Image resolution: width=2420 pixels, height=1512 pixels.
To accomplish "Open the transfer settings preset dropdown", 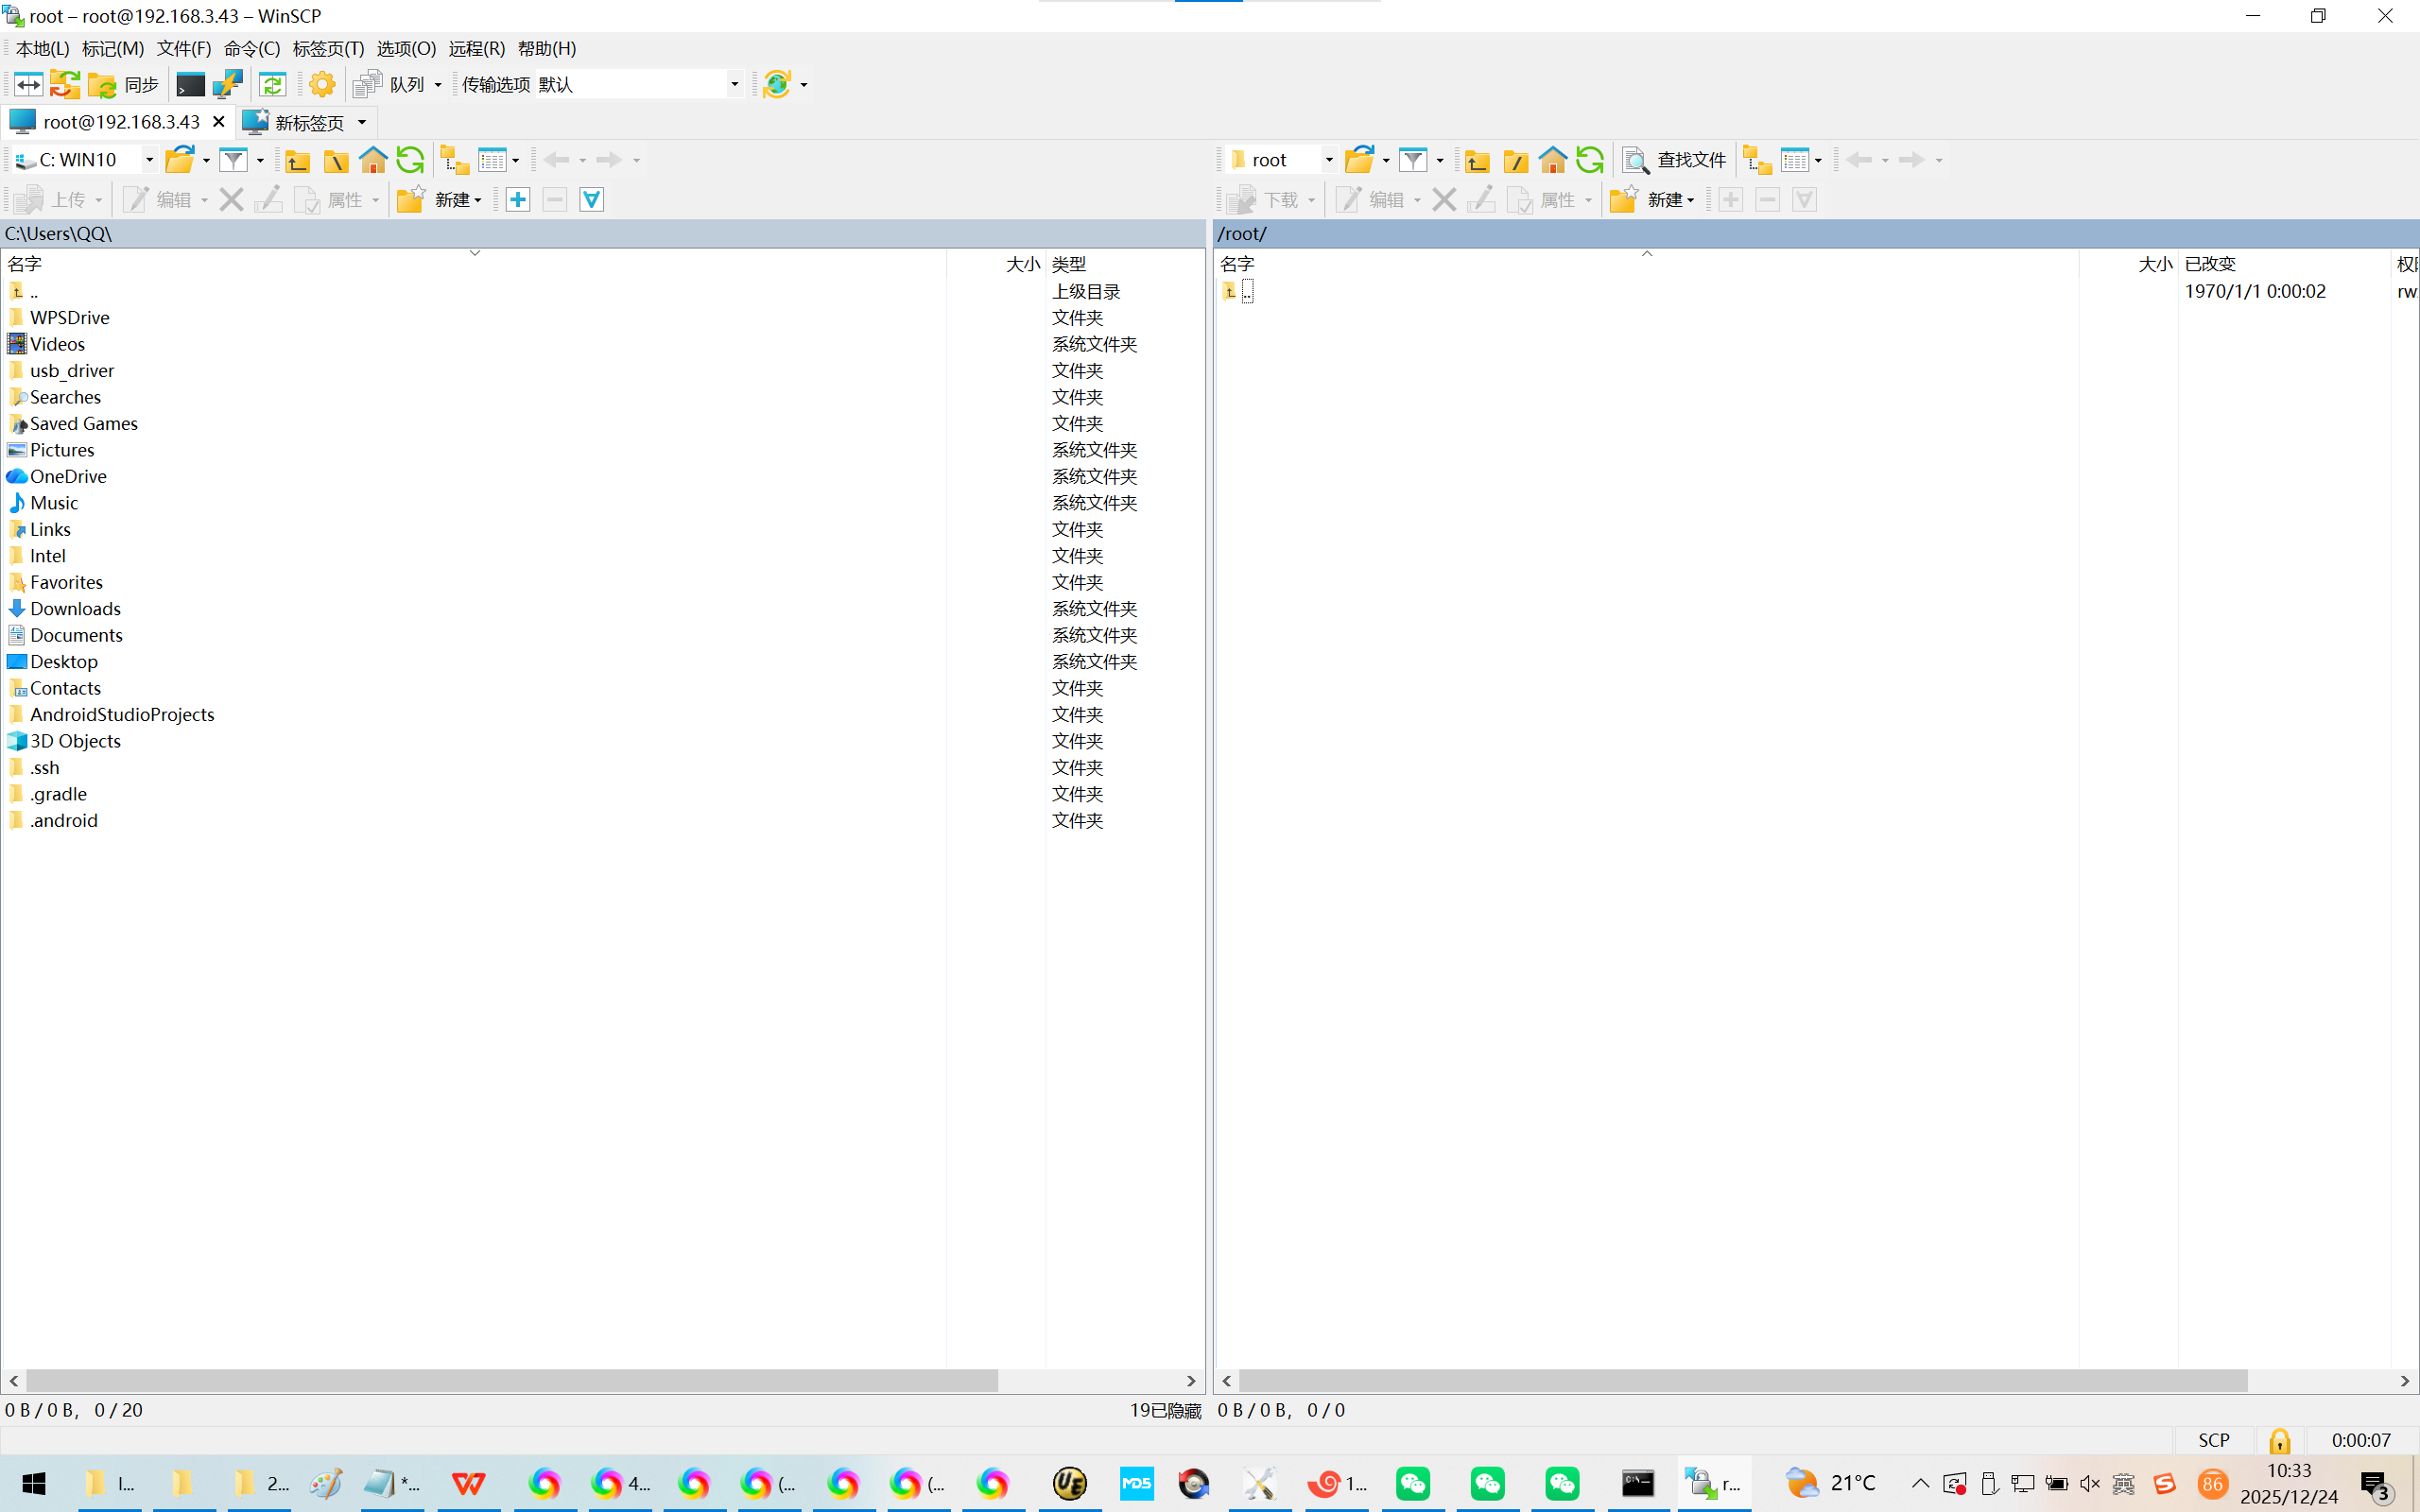I will pos(734,85).
